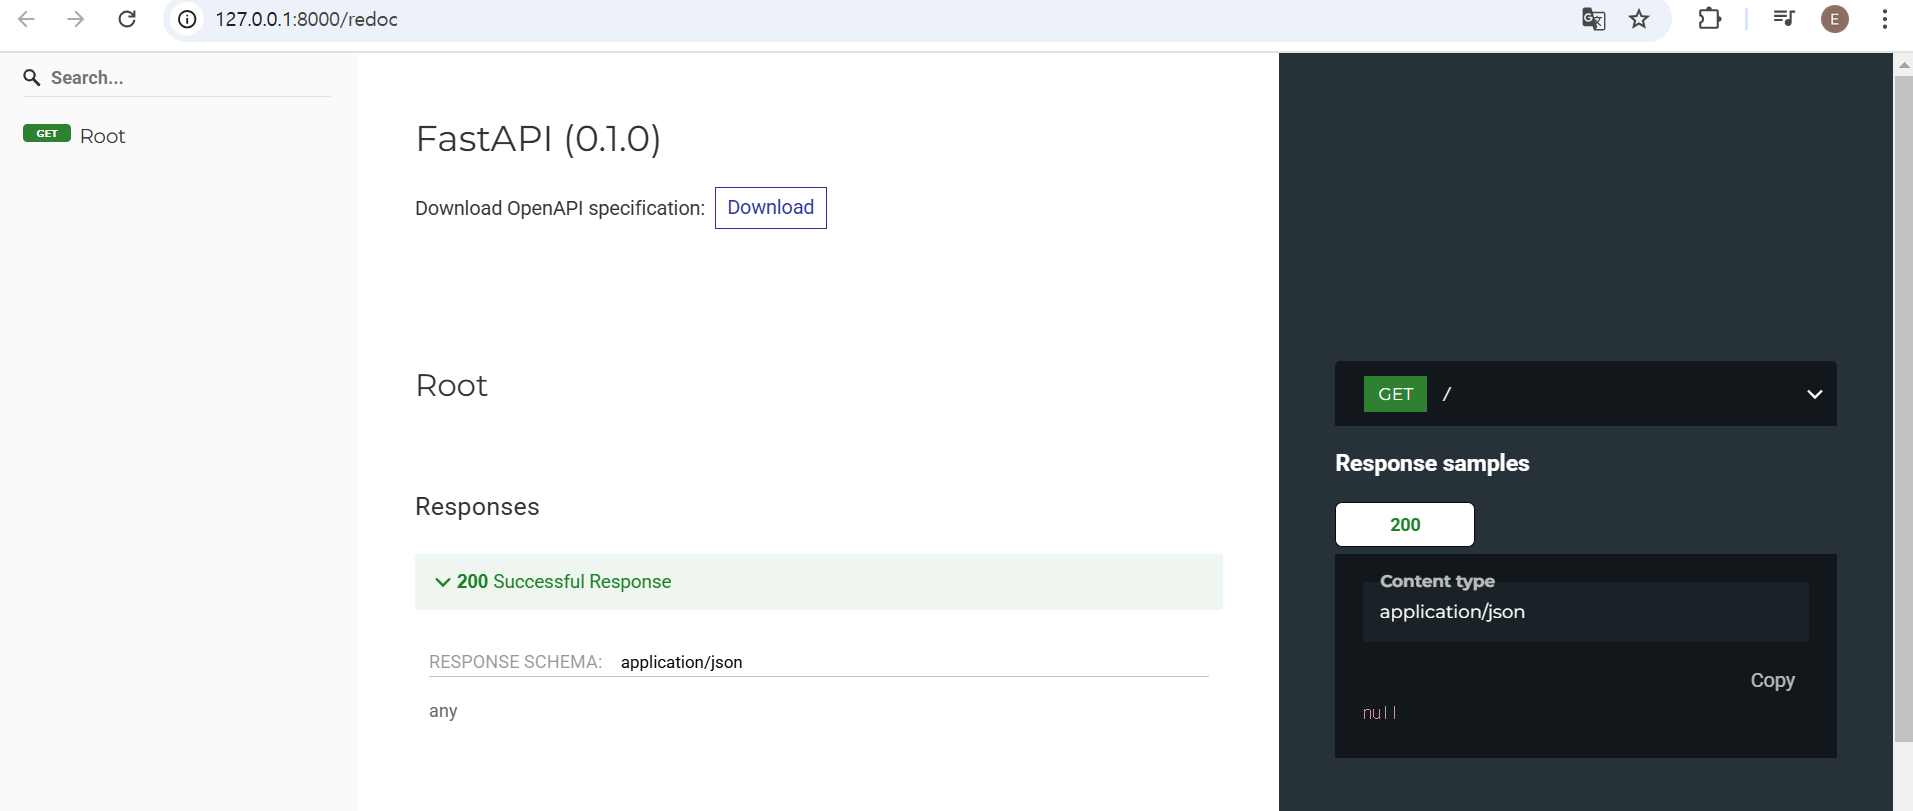This screenshot has width=1913, height=811.
Task: Click the Responses heading
Action: coord(477,507)
